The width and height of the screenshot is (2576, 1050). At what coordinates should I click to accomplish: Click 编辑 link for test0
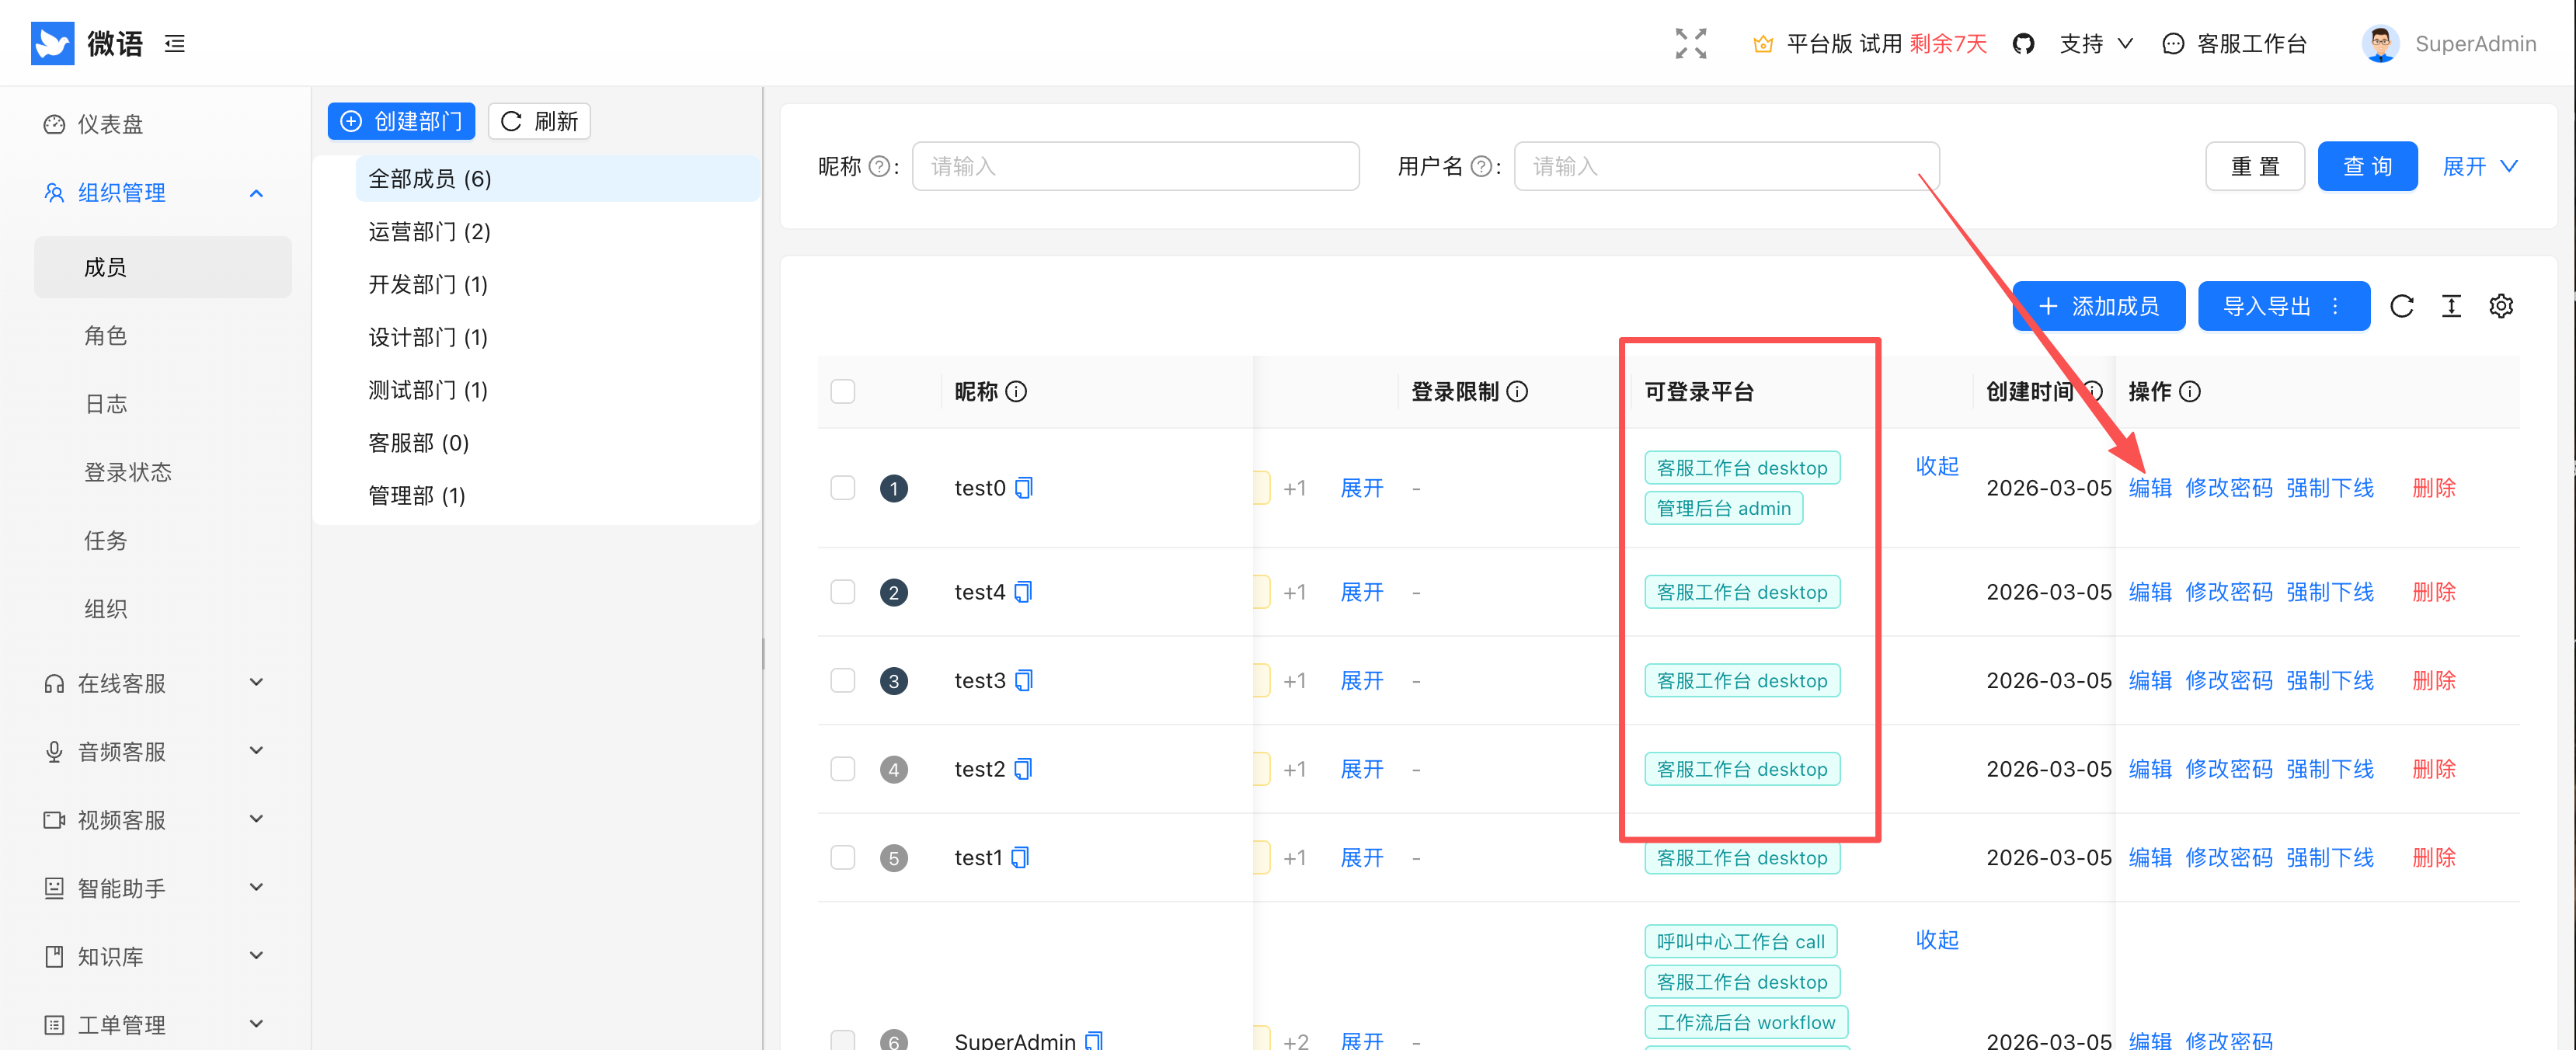(2150, 488)
